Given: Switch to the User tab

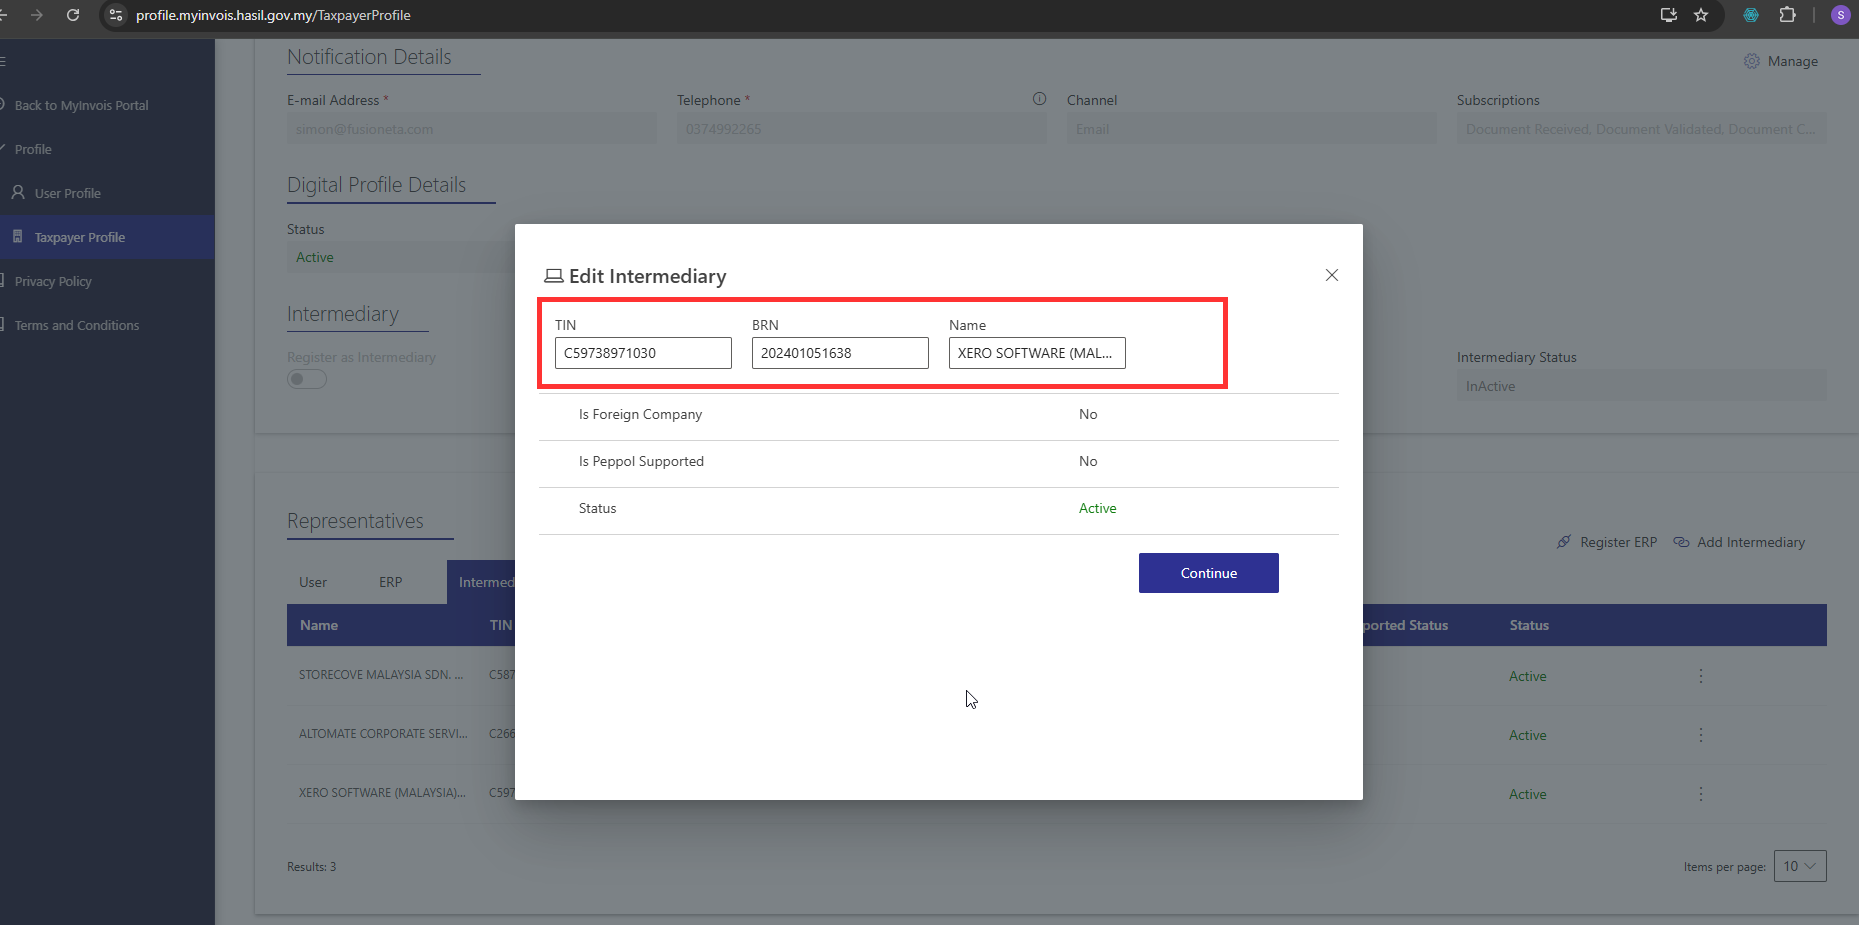Looking at the screenshot, I should point(313,582).
